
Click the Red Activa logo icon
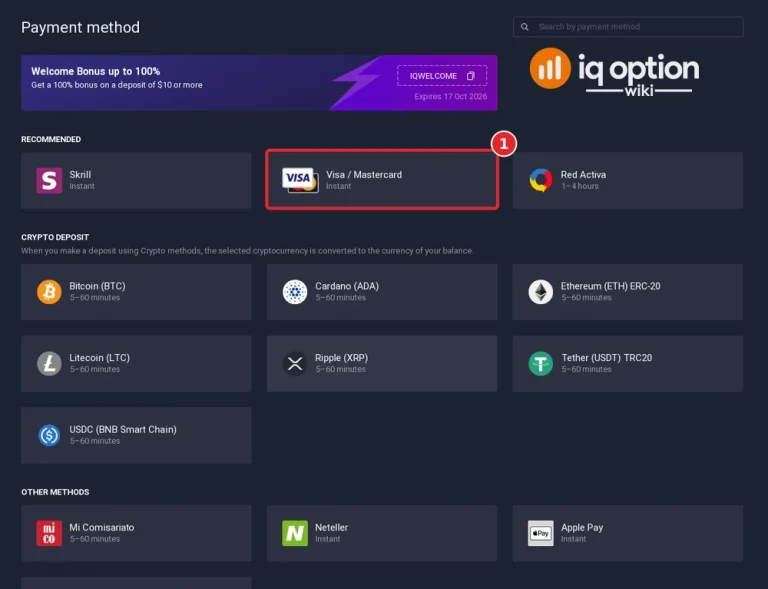point(541,180)
